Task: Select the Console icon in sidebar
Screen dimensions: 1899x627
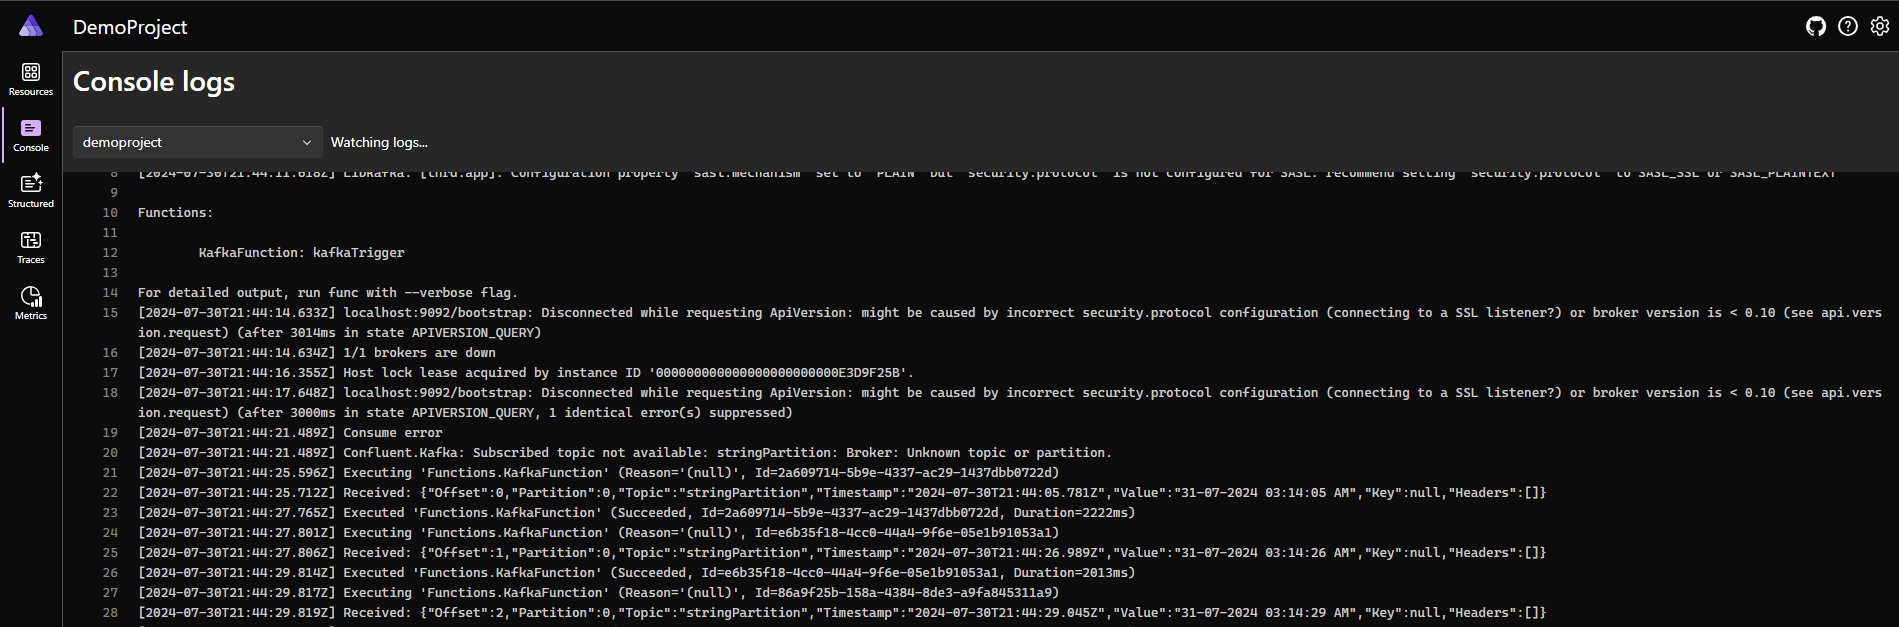Action: (31, 135)
